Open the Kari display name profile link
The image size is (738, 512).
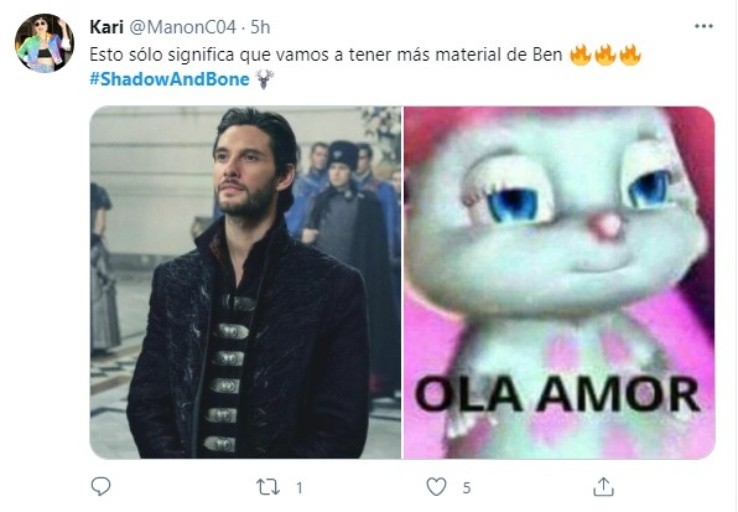pyautogui.click(x=106, y=27)
